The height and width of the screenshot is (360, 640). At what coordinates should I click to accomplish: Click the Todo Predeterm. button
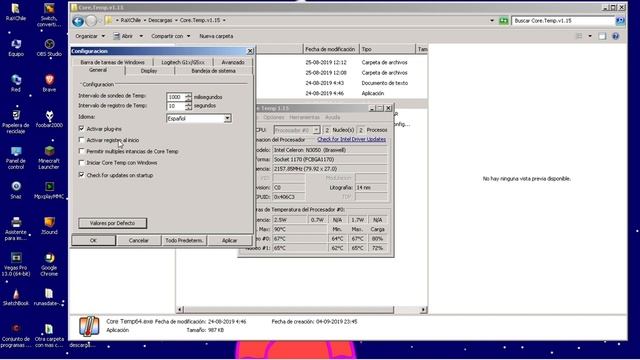(184, 240)
